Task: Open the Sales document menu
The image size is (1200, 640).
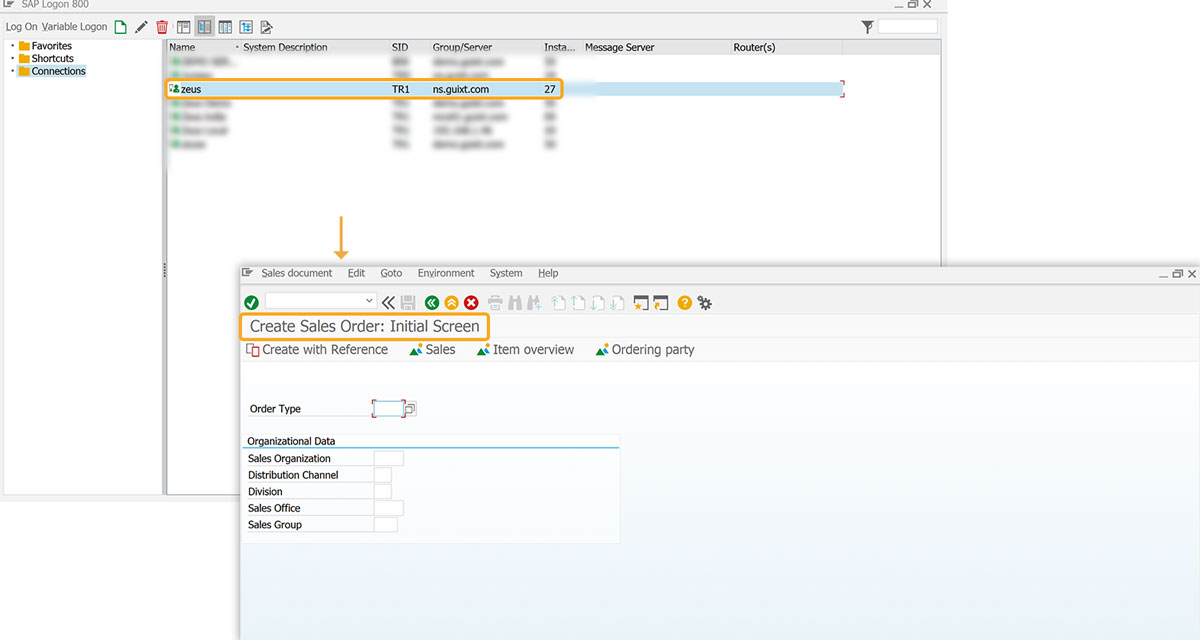Action: 297,273
